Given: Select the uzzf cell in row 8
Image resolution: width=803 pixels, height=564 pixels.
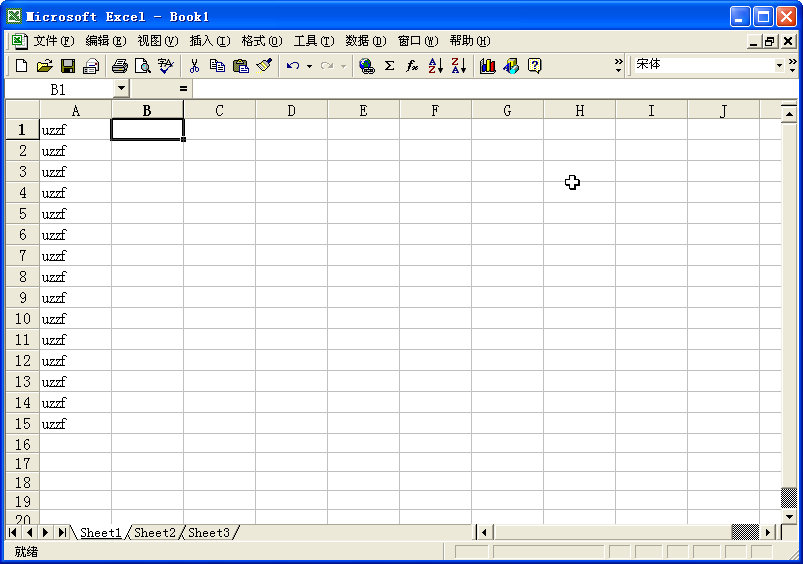Looking at the screenshot, I should 75,277.
